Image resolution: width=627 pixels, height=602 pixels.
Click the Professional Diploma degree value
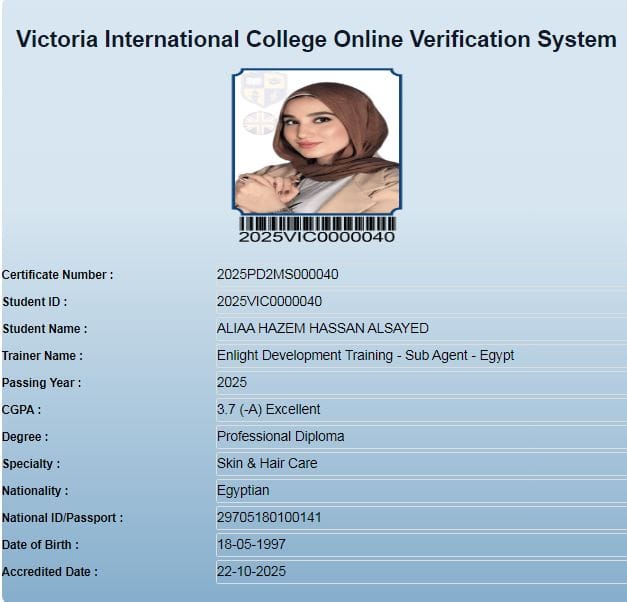(280, 436)
